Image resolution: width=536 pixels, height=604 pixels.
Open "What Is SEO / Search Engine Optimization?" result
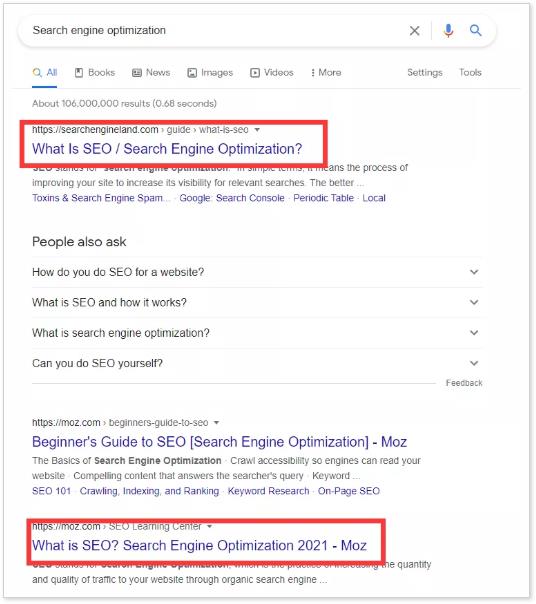click(x=167, y=149)
